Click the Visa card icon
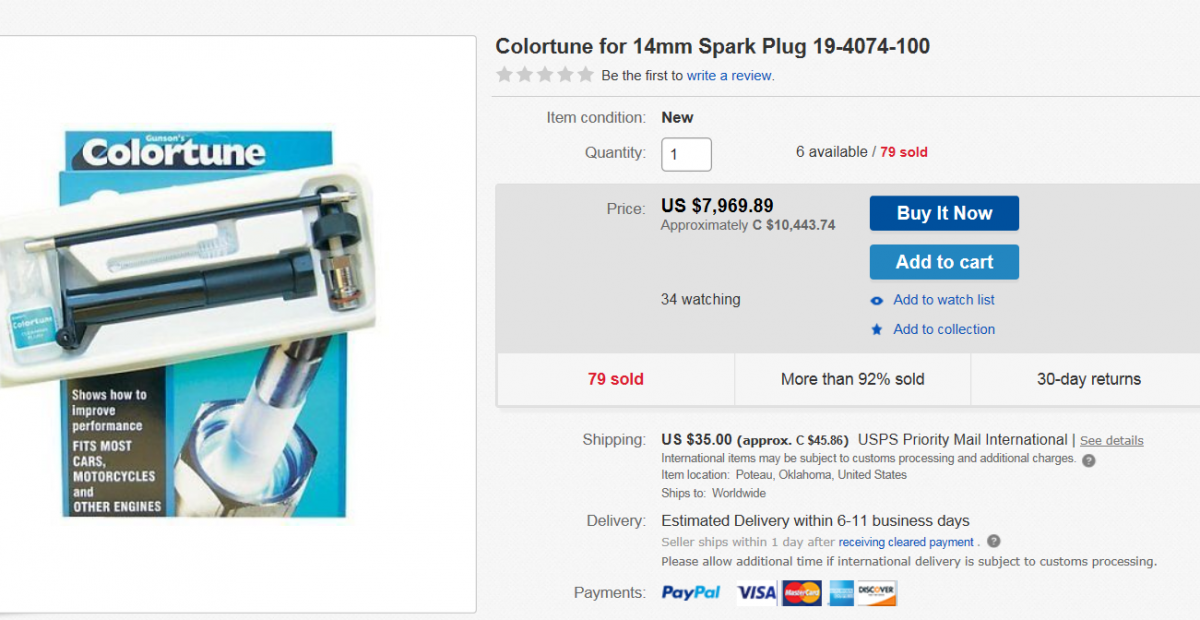Image resolution: width=1200 pixels, height=620 pixels. (x=757, y=593)
